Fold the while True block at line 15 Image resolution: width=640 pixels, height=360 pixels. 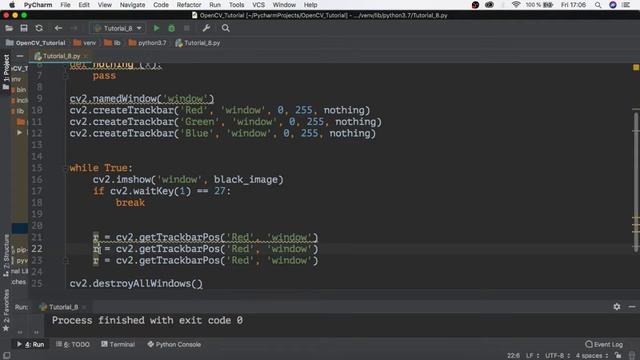coord(65,168)
